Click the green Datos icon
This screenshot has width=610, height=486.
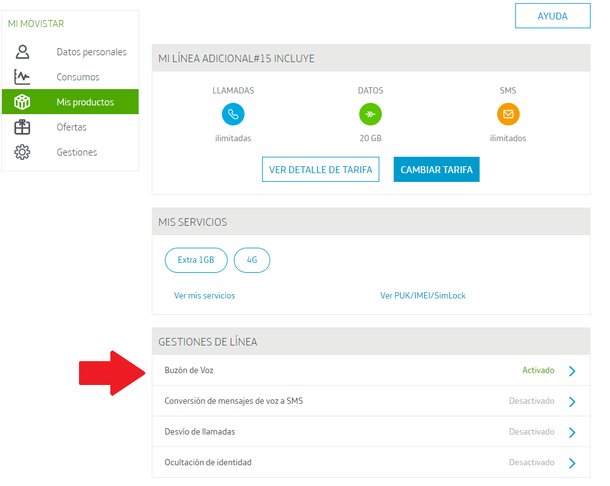click(370, 114)
